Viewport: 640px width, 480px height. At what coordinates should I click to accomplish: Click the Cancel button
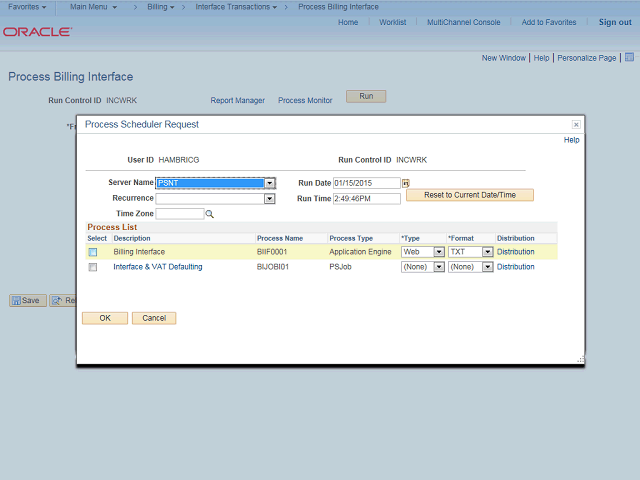(x=154, y=318)
